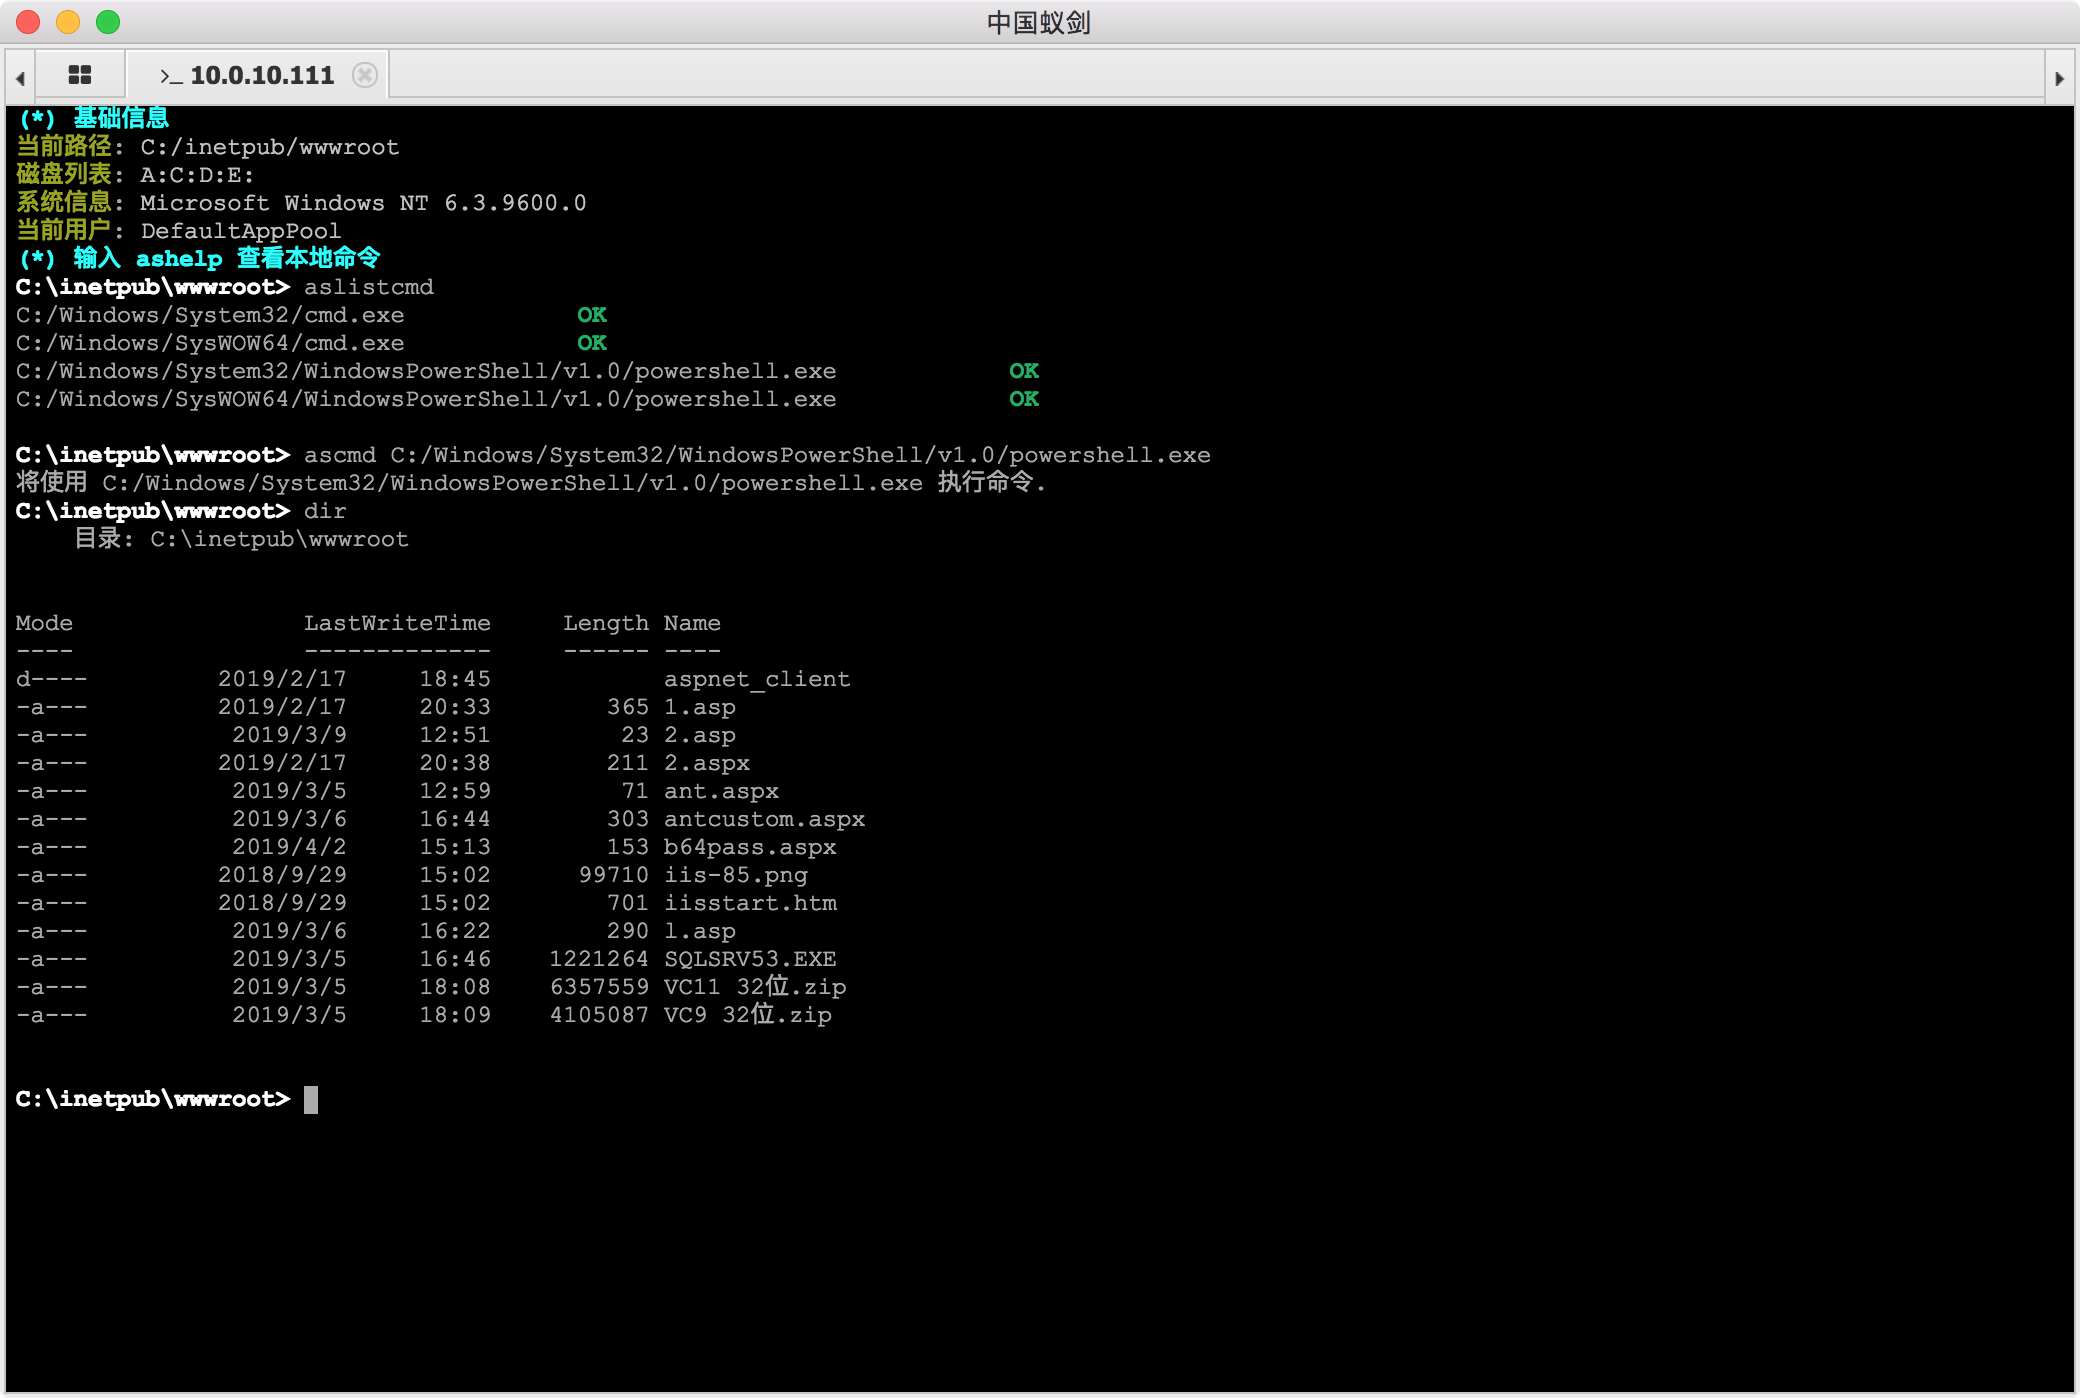The image size is (2080, 1398).
Task: Click OK status beside System32 cmd.exe
Action: (x=591, y=315)
